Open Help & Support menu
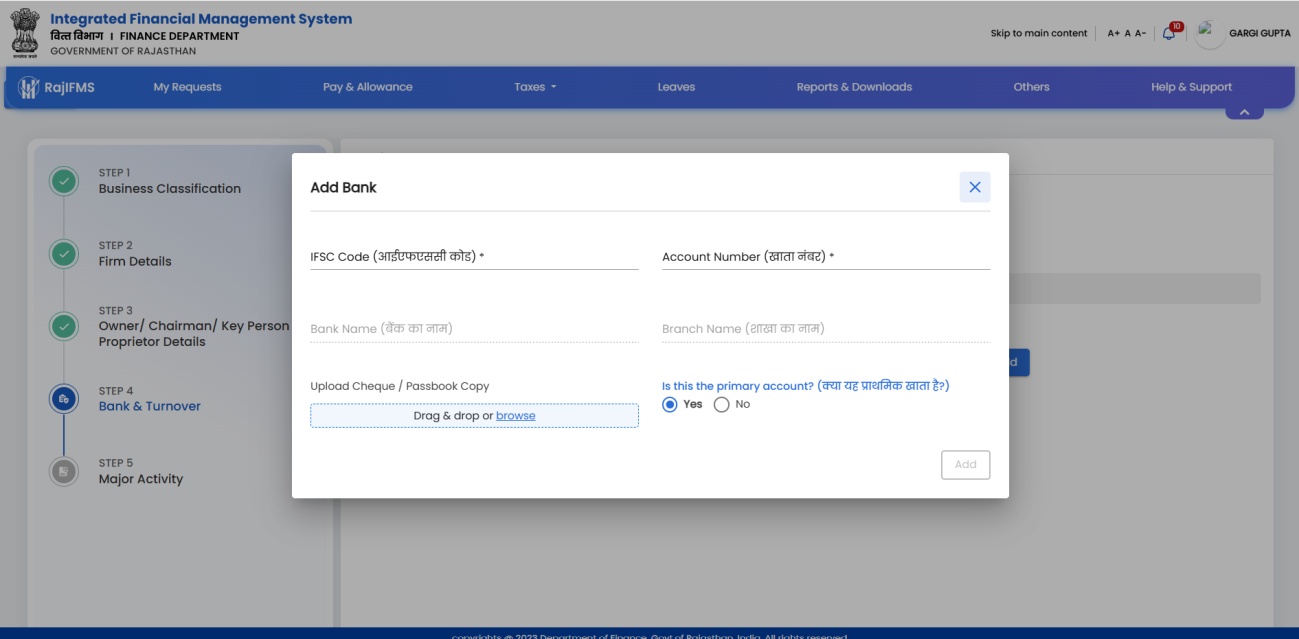1299x639 pixels. point(1191,87)
